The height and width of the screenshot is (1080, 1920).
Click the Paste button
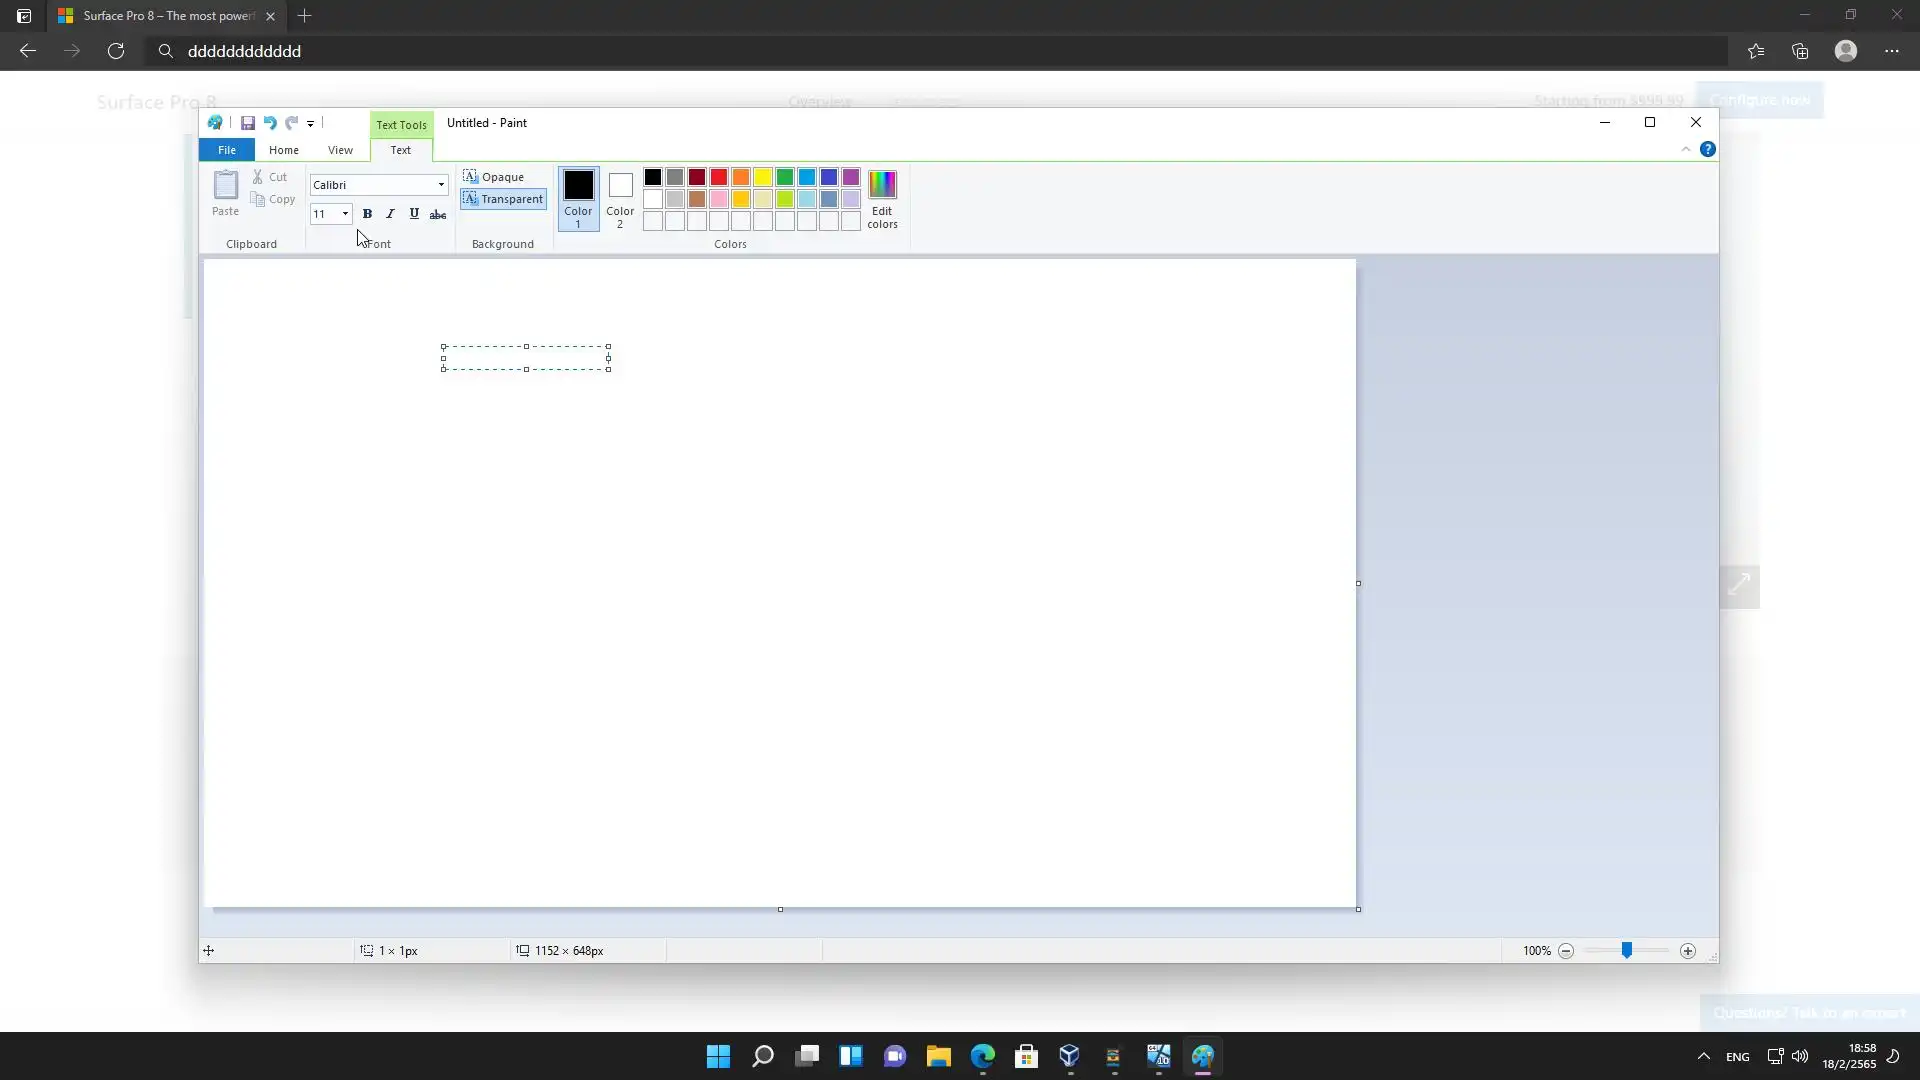[226, 192]
